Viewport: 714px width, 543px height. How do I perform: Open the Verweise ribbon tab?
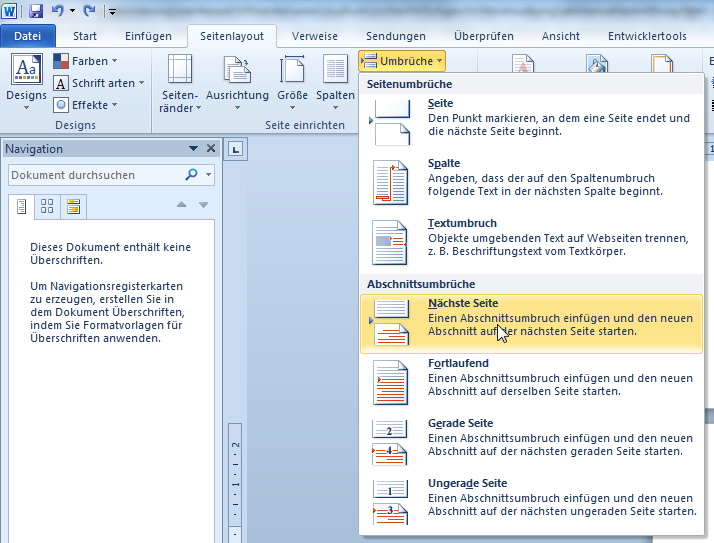[314, 36]
